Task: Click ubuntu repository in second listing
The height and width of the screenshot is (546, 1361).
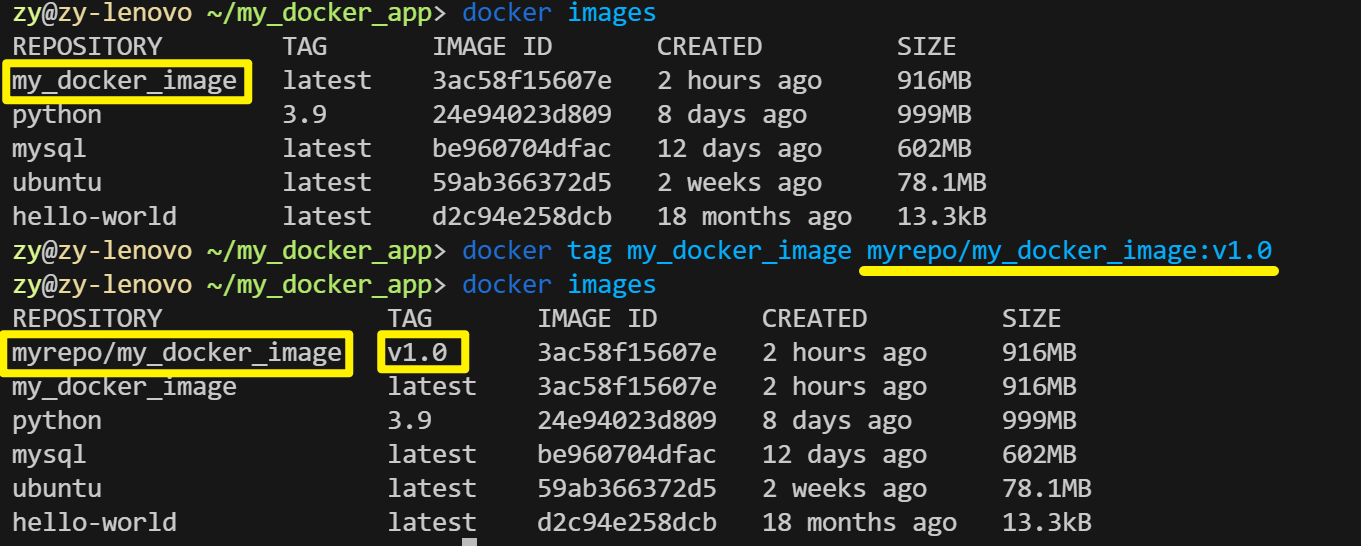Action: click(57, 489)
